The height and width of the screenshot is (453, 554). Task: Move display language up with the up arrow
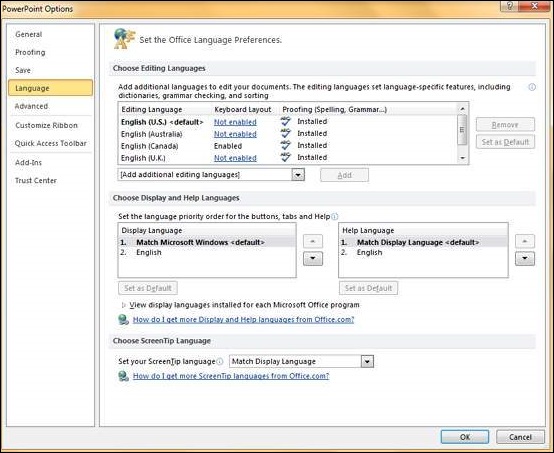313,241
